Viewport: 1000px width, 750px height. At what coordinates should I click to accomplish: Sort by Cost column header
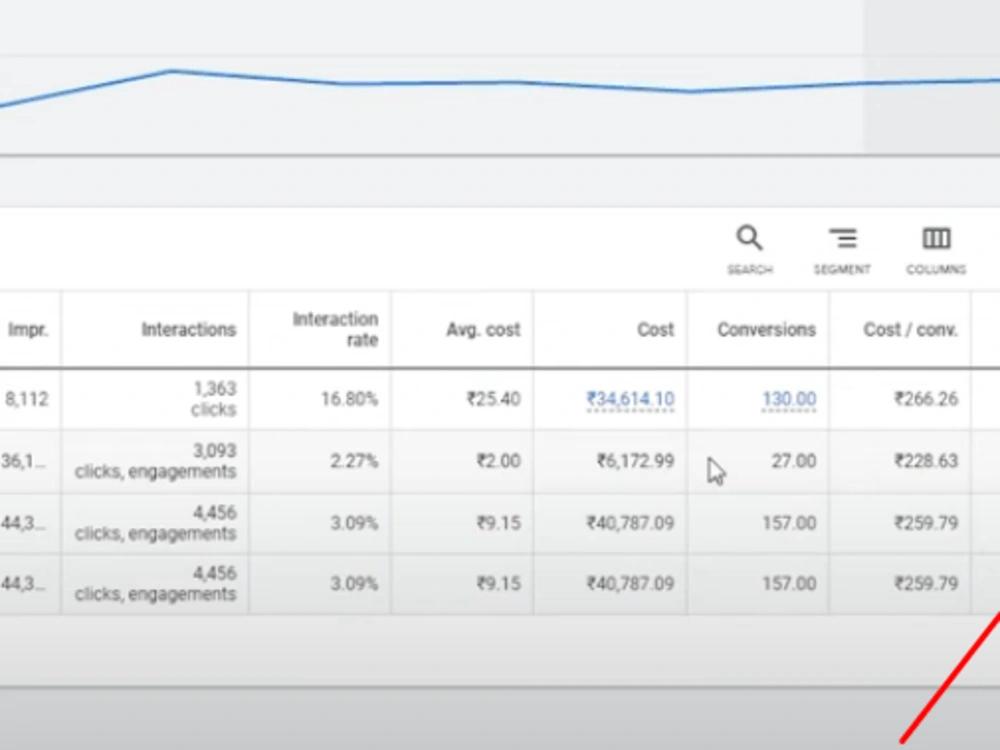click(x=656, y=330)
